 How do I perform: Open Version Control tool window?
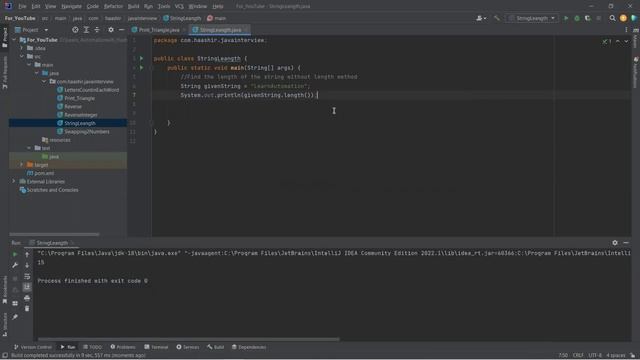(33, 347)
